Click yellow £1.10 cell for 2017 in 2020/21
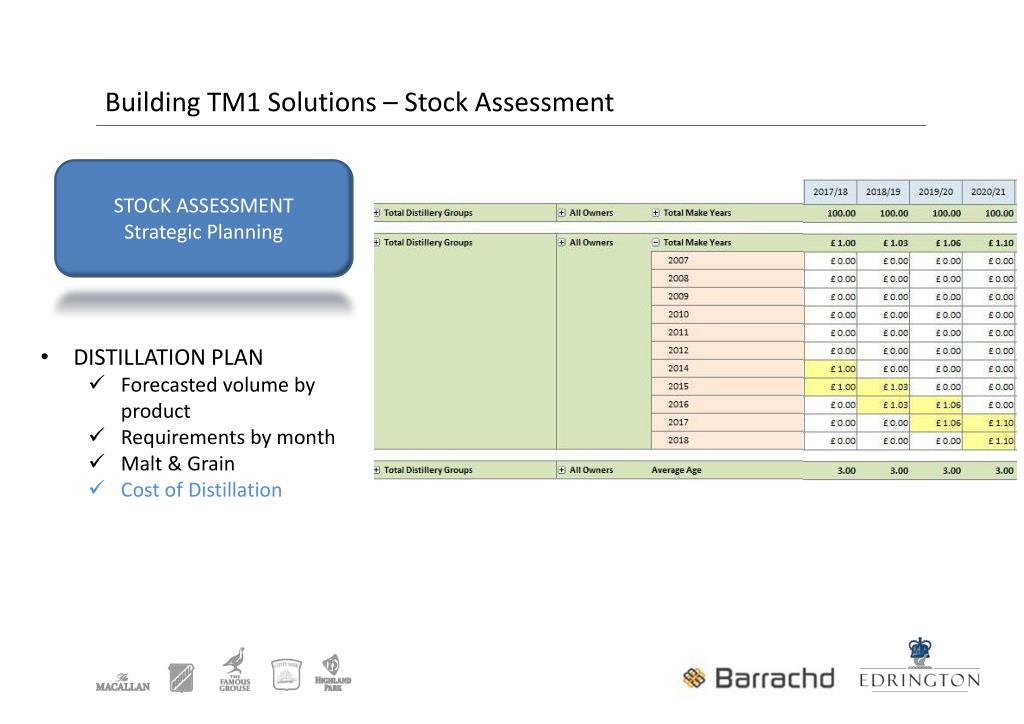This screenshot has height=724, width=1024. 989,422
